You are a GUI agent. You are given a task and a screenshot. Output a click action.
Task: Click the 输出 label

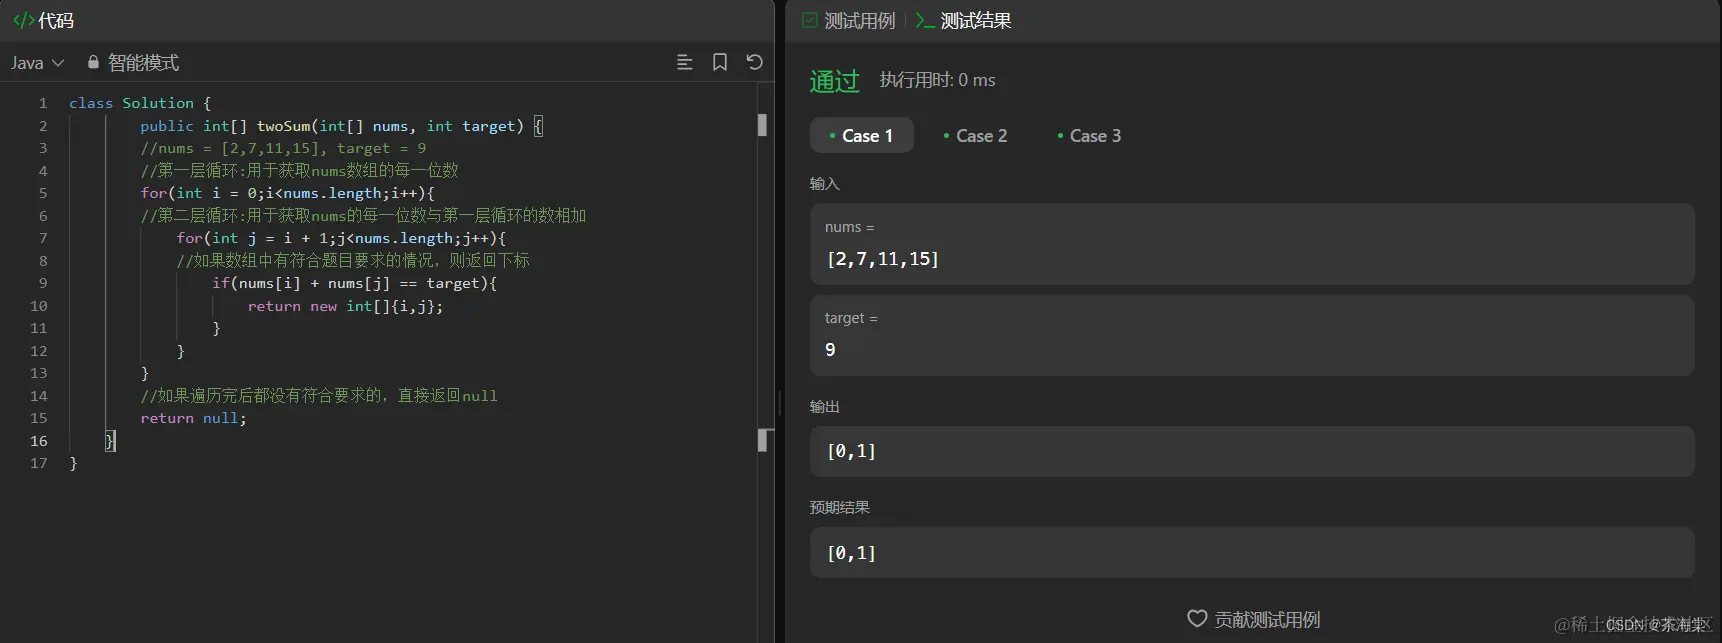coord(825,407)
